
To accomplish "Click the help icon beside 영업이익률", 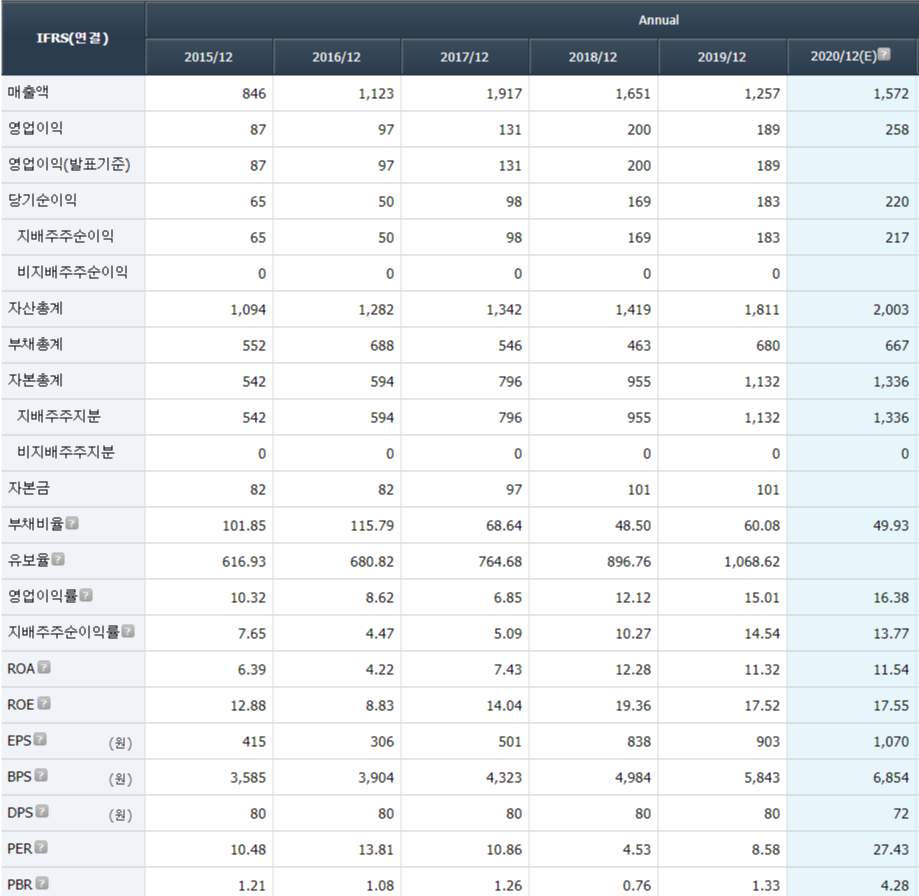I will (x=86, y=595).
